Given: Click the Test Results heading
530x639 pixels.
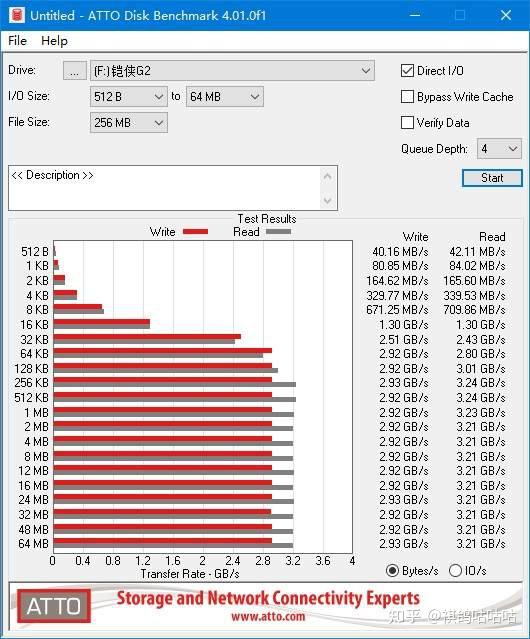Looking at the screenshot, I should (267, 219).
